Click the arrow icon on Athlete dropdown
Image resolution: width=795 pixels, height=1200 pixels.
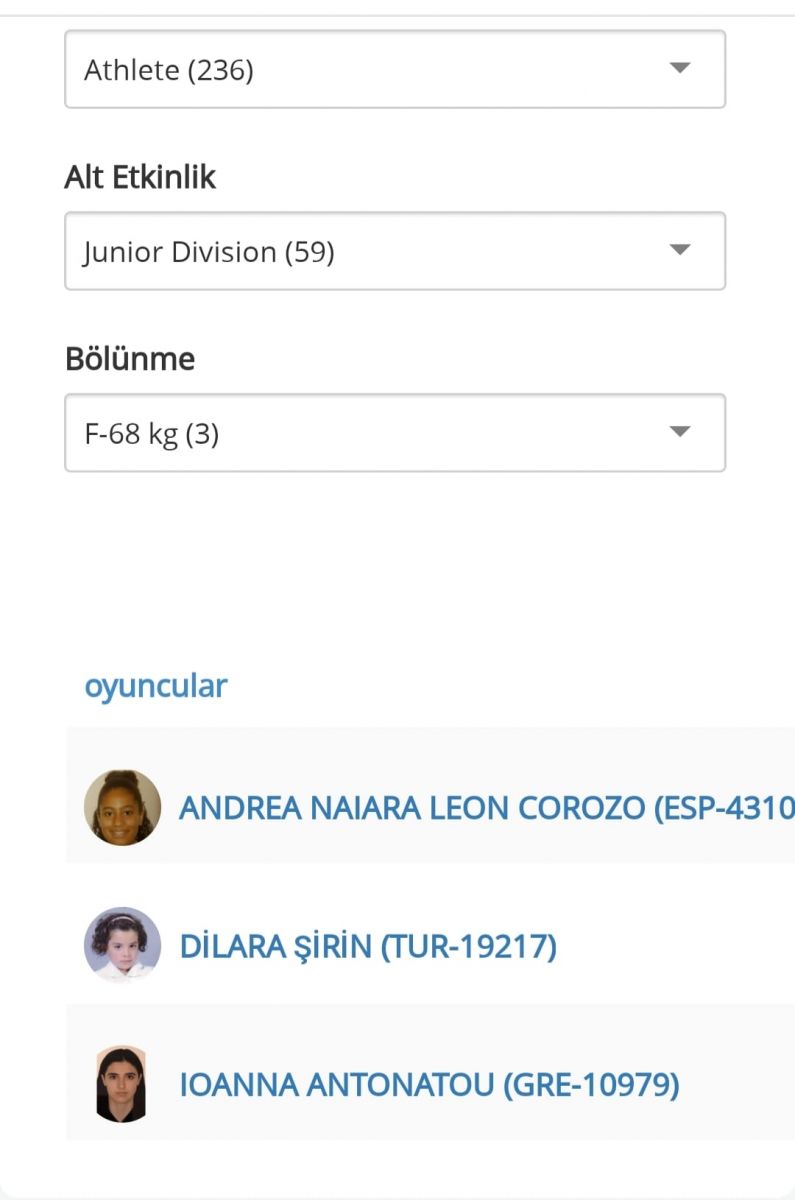tap(680, 69)
